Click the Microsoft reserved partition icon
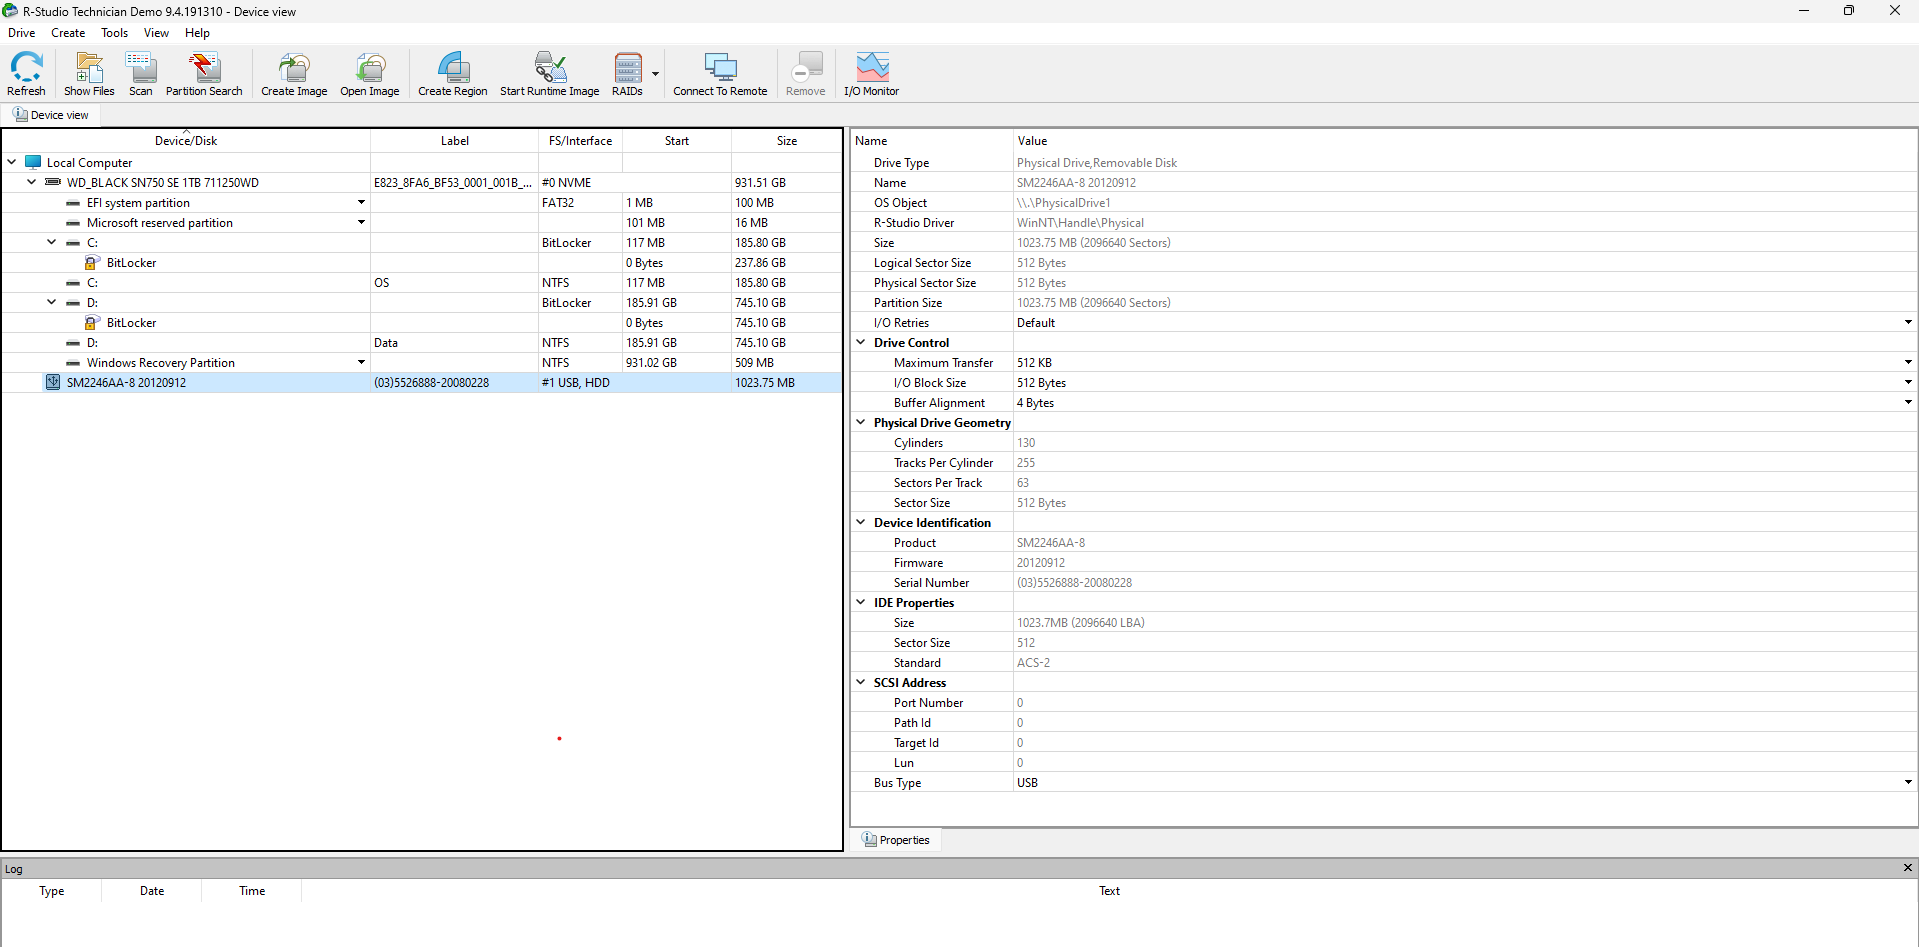Image resolution: width=1919 pixels, height=947 pixels. 73,223
